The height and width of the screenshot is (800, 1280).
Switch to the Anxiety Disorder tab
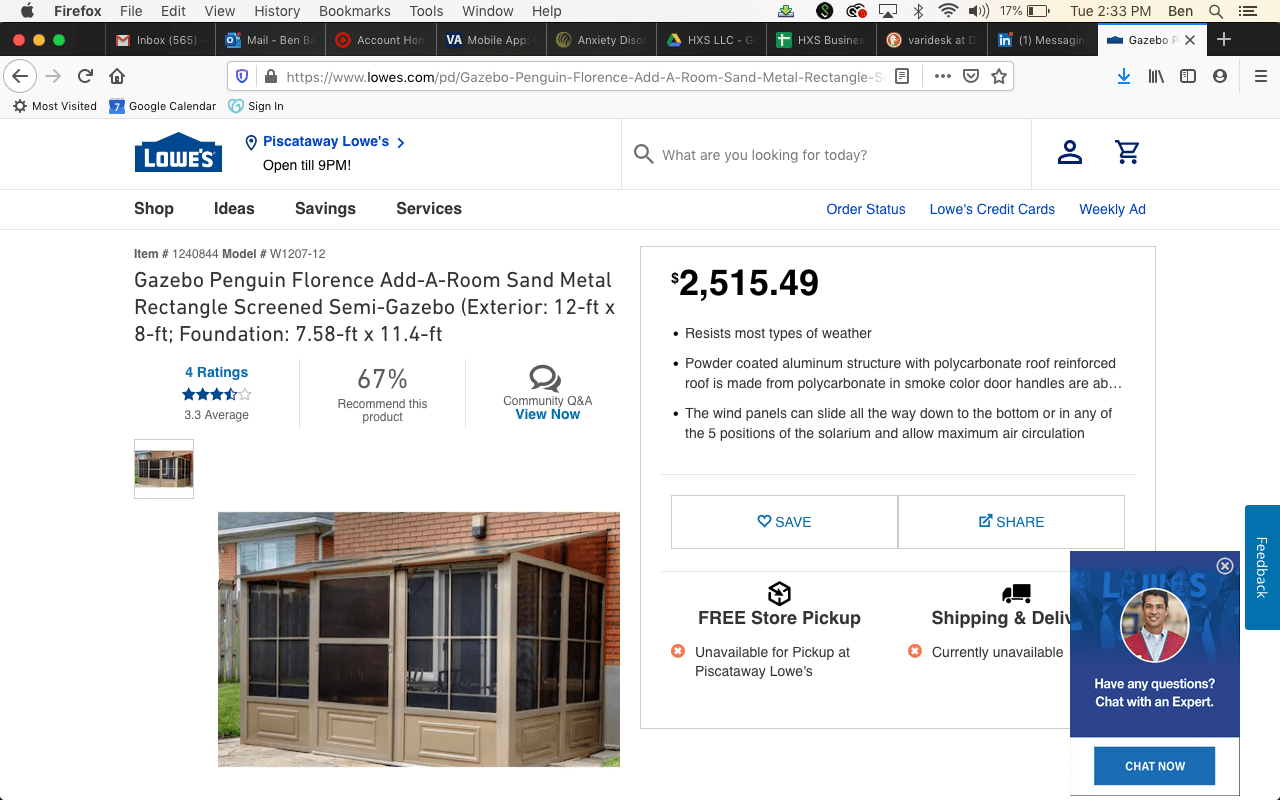tap(601, 40)
